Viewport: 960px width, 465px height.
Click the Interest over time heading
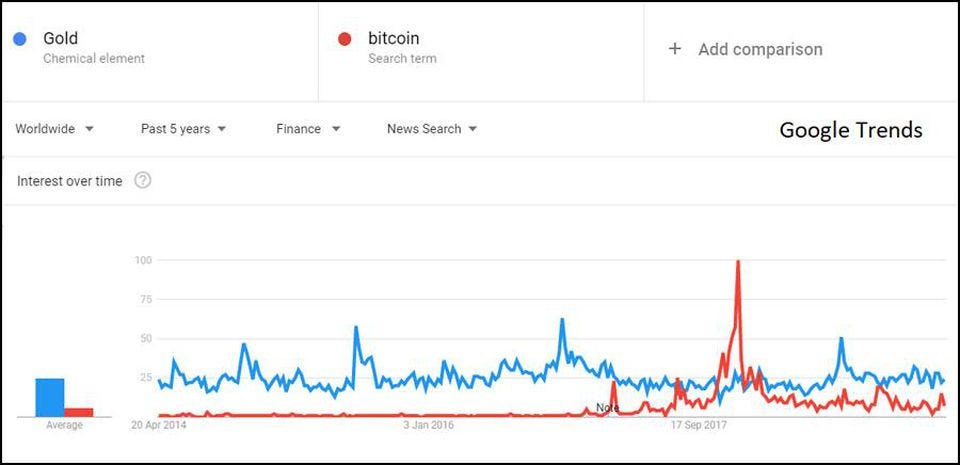70,181
